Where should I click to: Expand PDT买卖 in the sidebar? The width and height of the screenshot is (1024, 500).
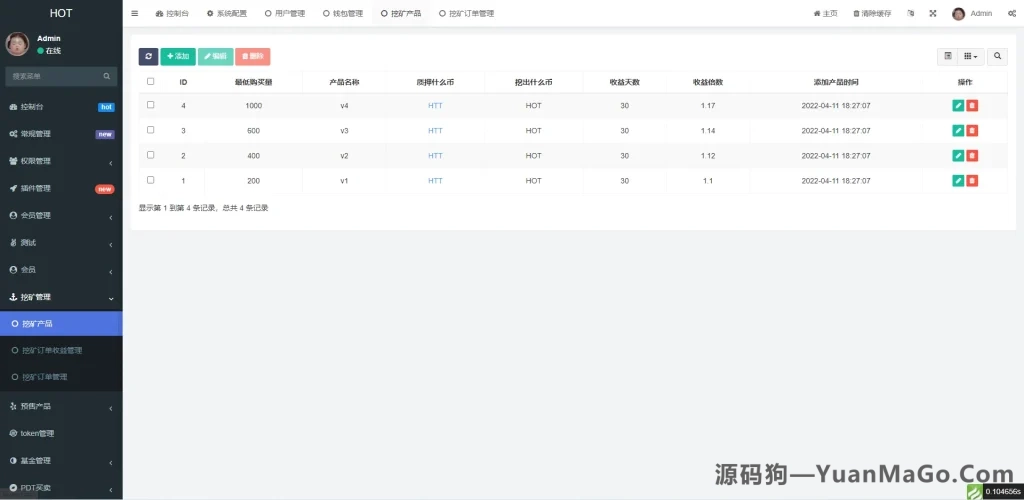click(61, 488)
